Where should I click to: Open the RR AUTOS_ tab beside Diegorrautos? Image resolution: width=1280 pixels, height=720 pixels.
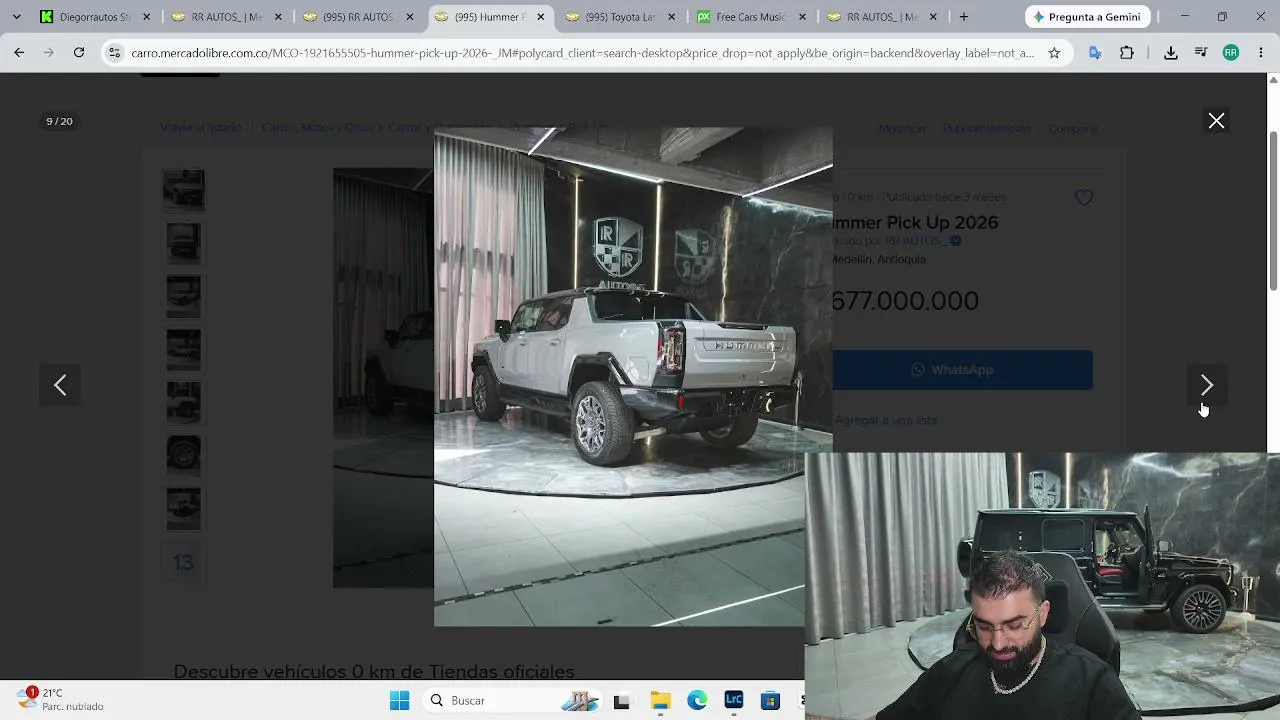click(x=227, y=17)
